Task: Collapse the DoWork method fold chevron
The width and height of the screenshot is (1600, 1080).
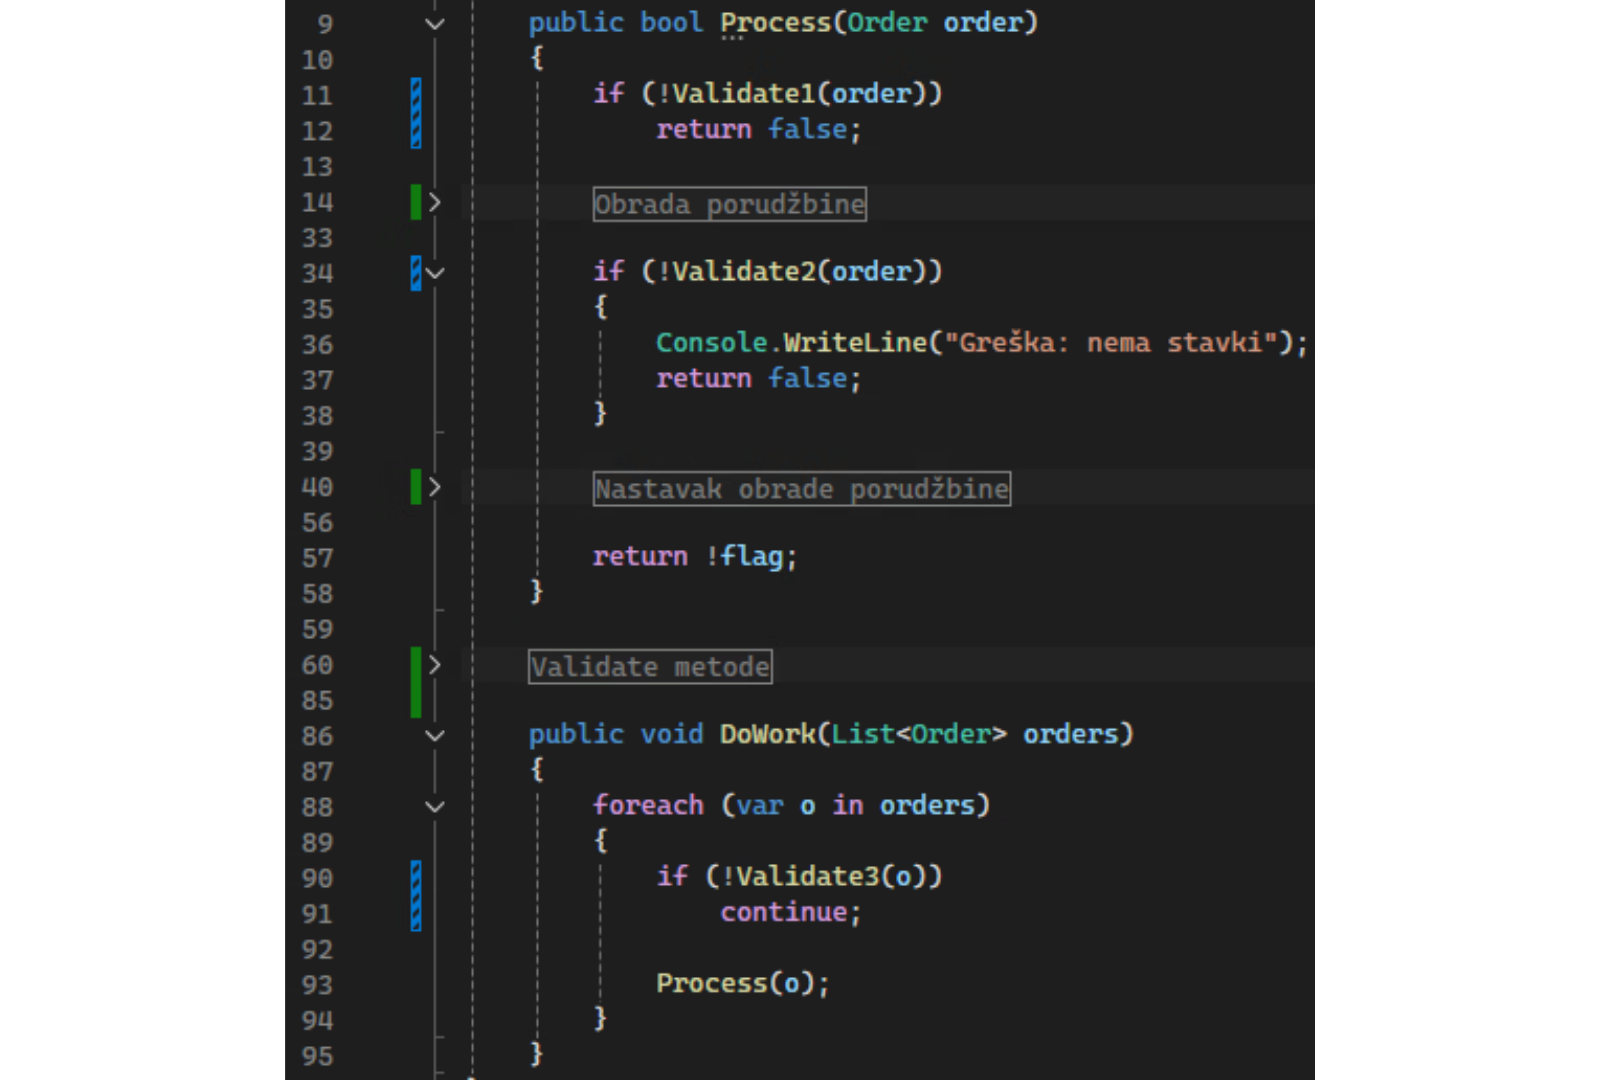Action: click(435, 736)
